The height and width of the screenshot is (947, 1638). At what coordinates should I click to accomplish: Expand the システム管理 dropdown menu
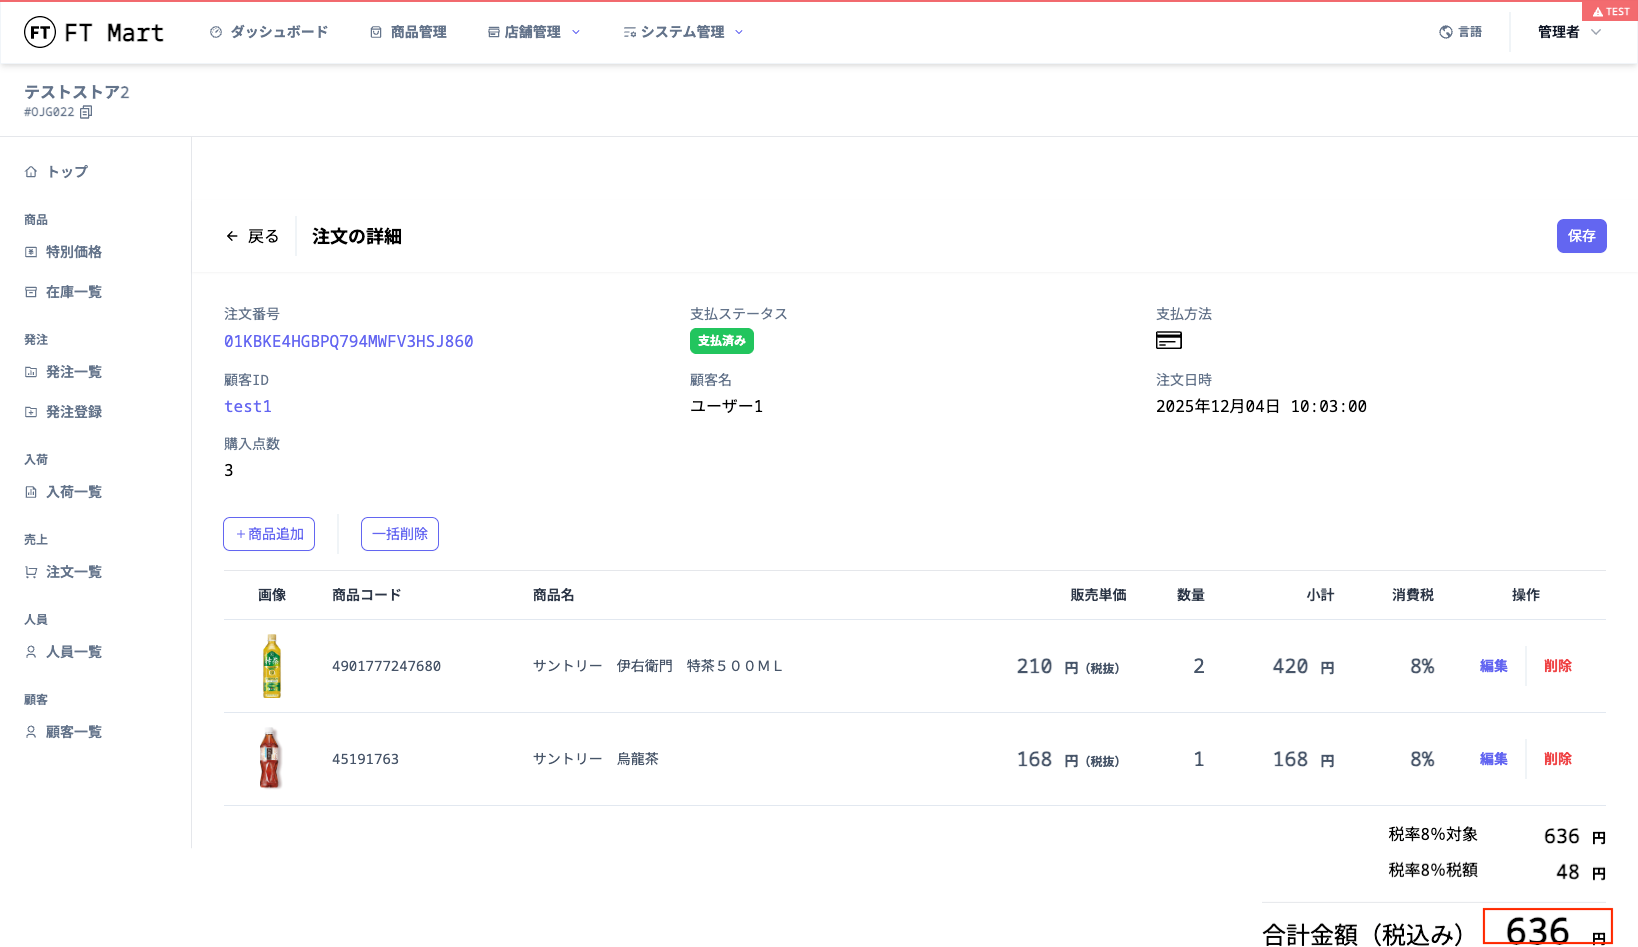(683, 32)
